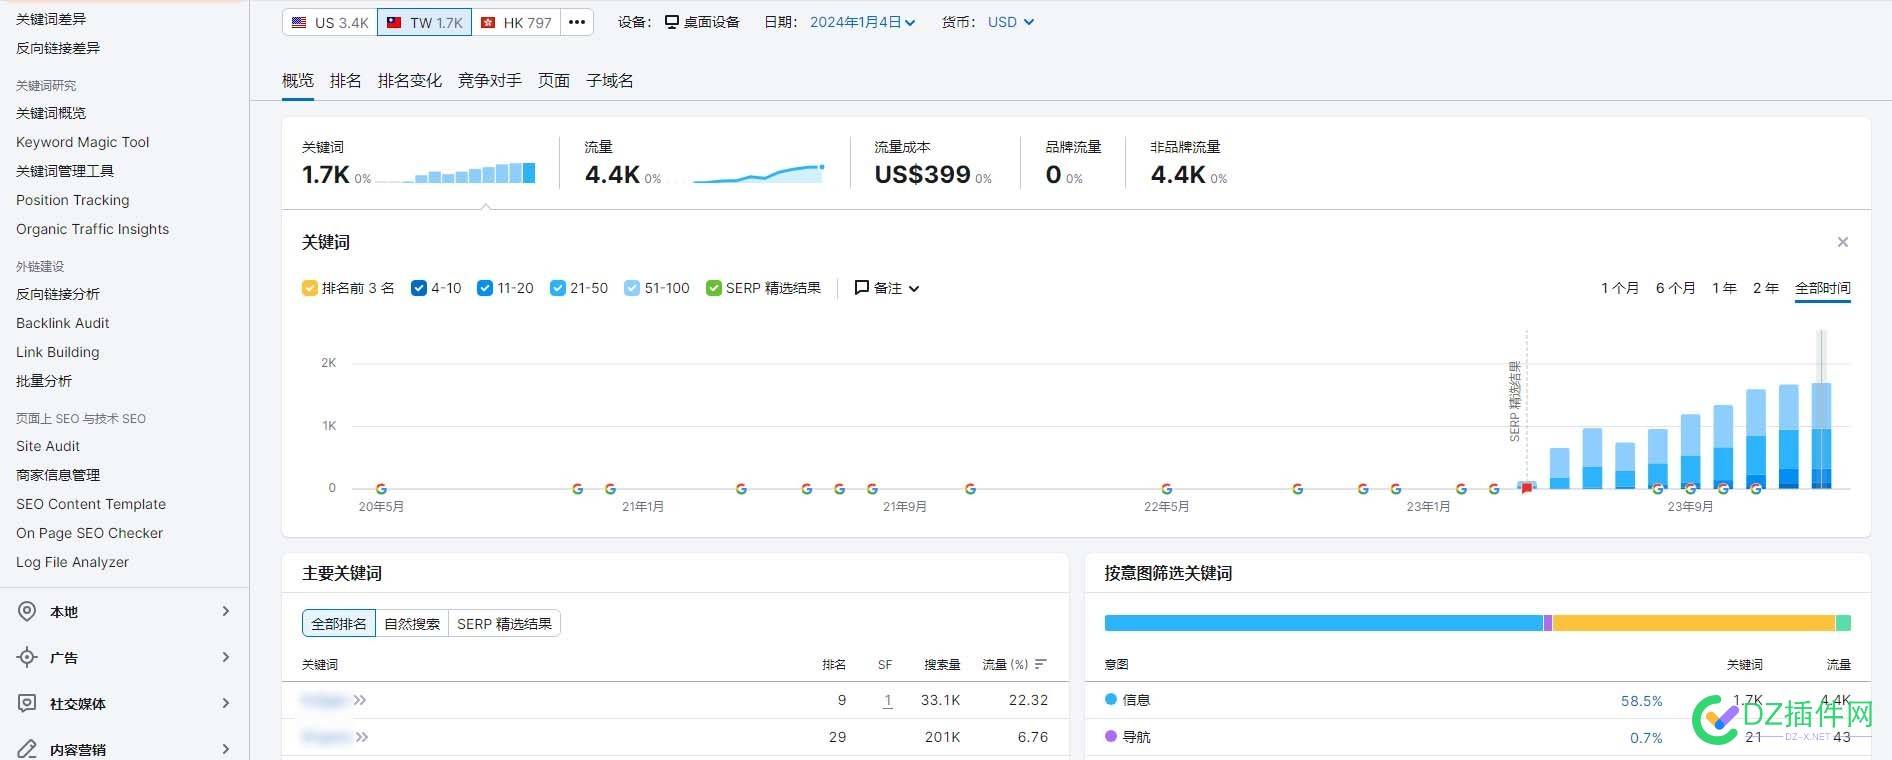
Task: Select the 全部排名 filter tab
Action: point(339,624)
